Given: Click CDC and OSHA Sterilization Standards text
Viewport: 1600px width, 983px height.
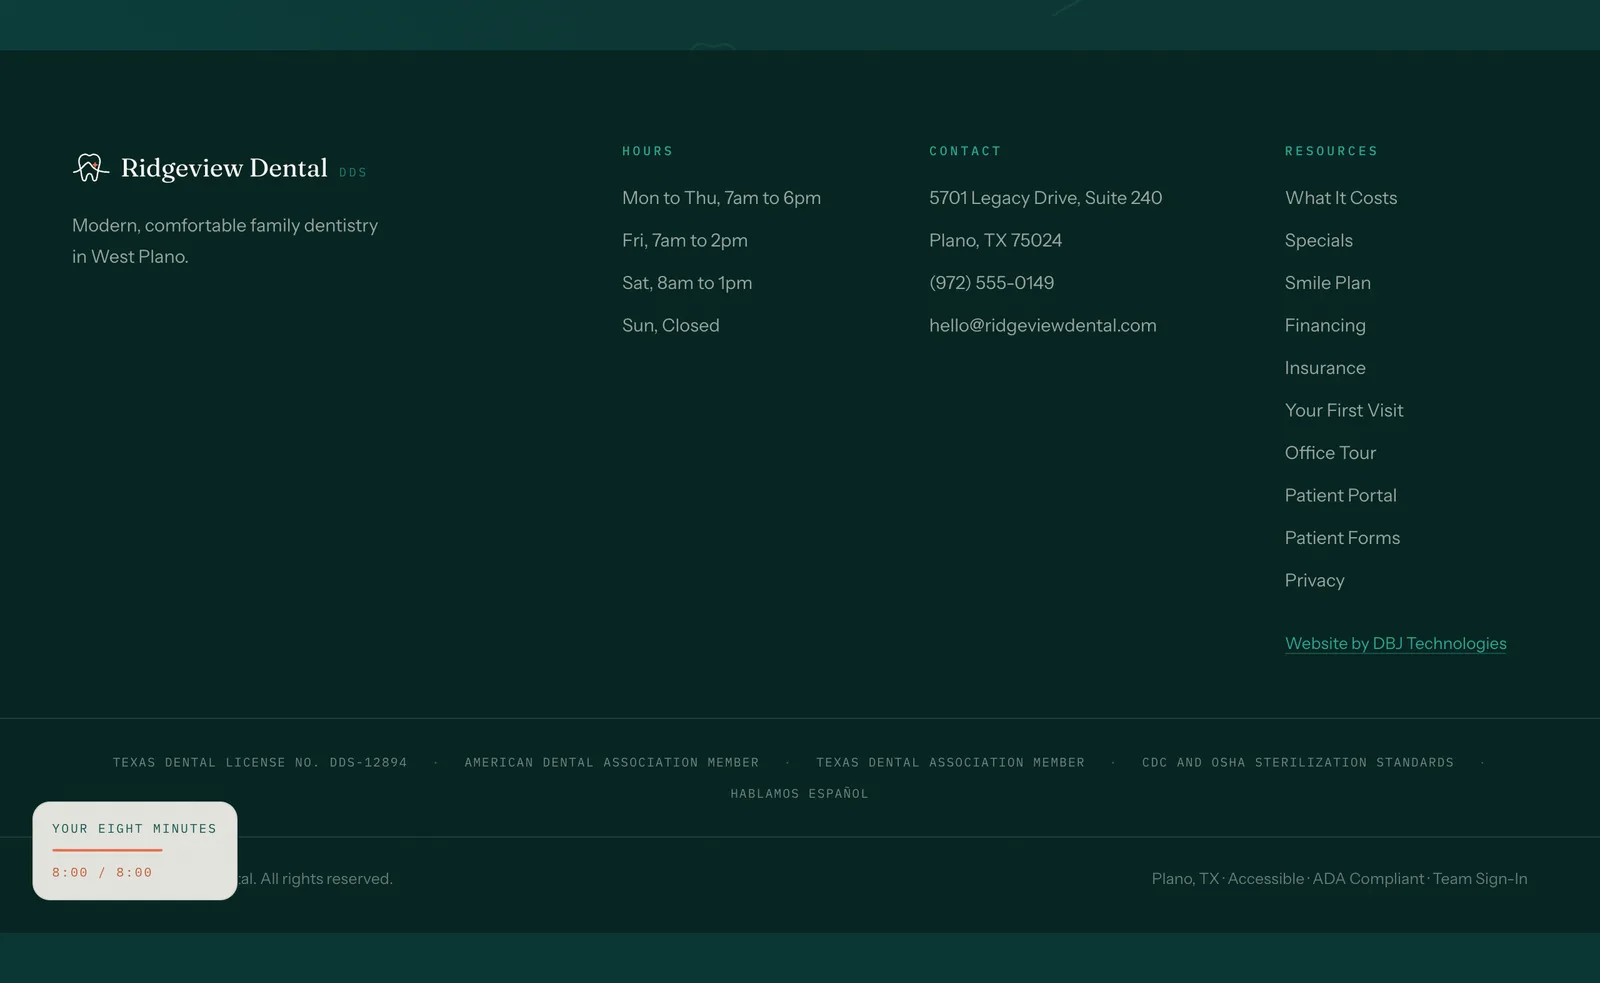Looking at the screenshot, I should point(1298,762).
